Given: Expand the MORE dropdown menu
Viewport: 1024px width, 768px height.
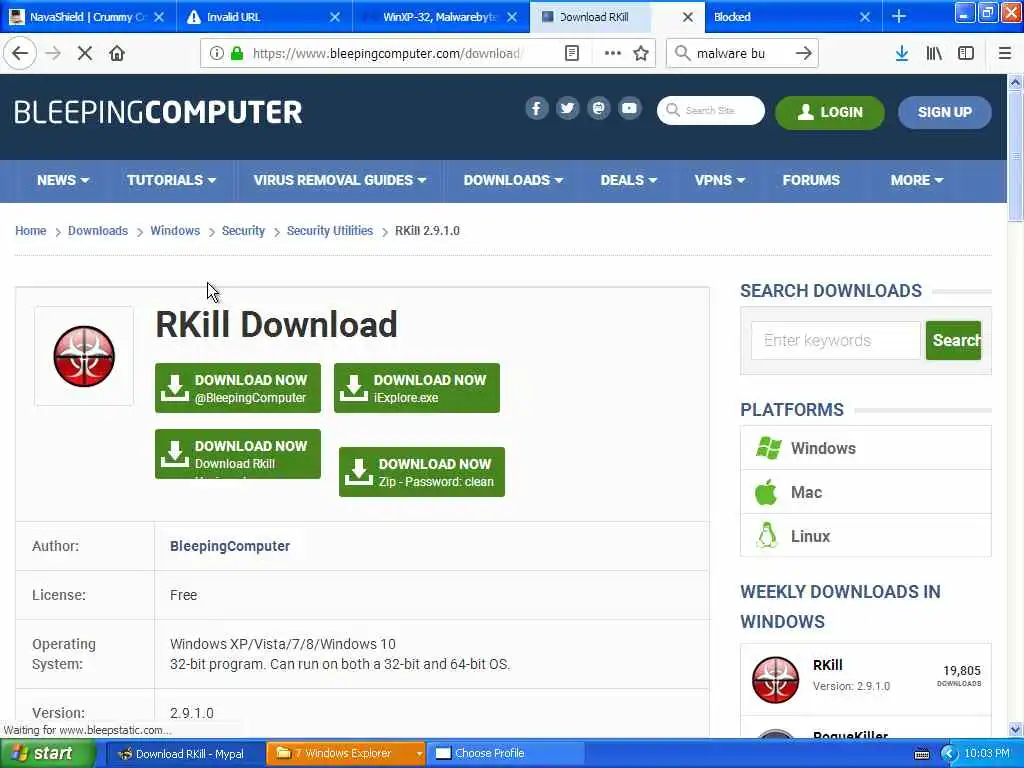Looking at the screenshot, I should pyautogui.click(x=917, y=180).
